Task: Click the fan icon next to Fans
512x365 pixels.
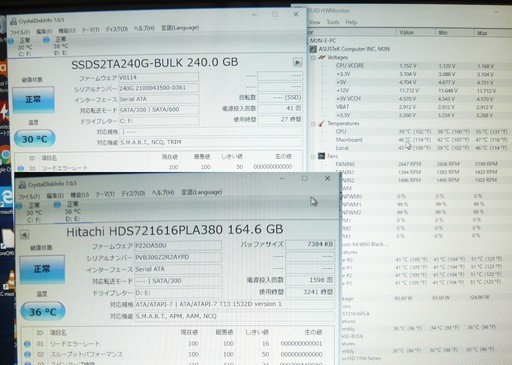Action: (321, 156)
